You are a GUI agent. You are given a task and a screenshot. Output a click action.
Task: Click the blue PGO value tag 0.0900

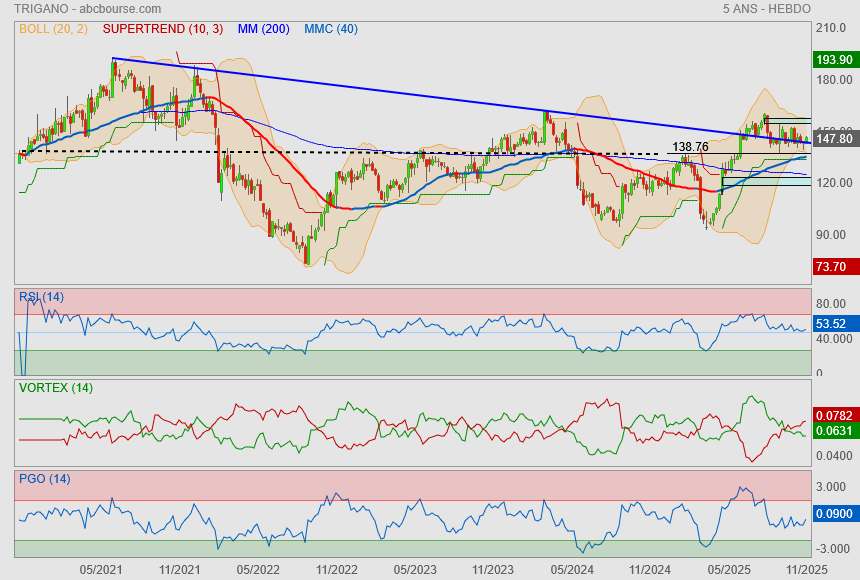pyautogui.click(x=833, y=514)
